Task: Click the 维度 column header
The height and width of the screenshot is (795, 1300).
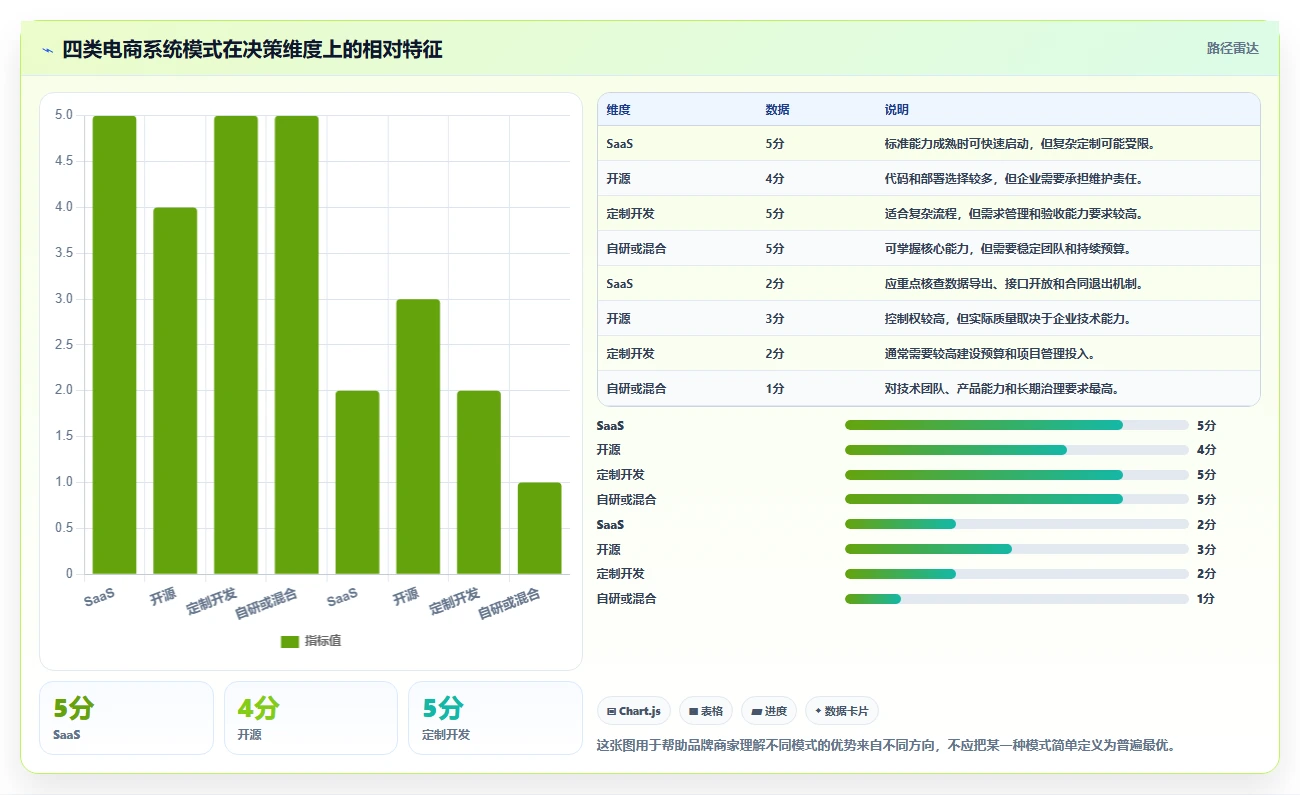Action: coord(618,110)
